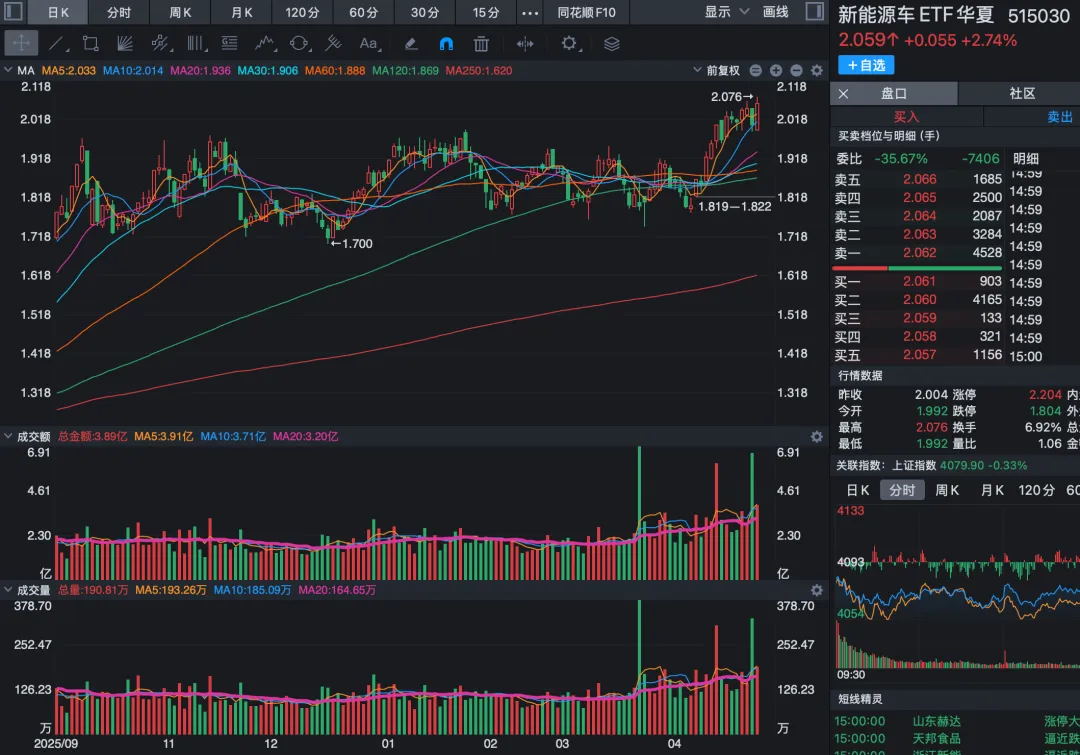Image resolution: width=1080 pixels, height=755 pixels.
Task: Toggle the magnet snap tool
Action: pyautogui.click(x=446, y=44)
